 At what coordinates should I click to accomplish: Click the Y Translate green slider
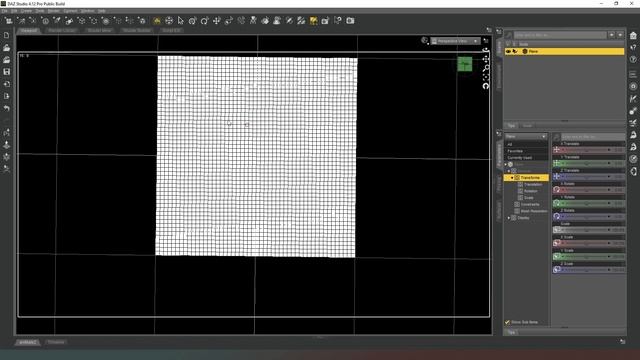click(589, 163)
